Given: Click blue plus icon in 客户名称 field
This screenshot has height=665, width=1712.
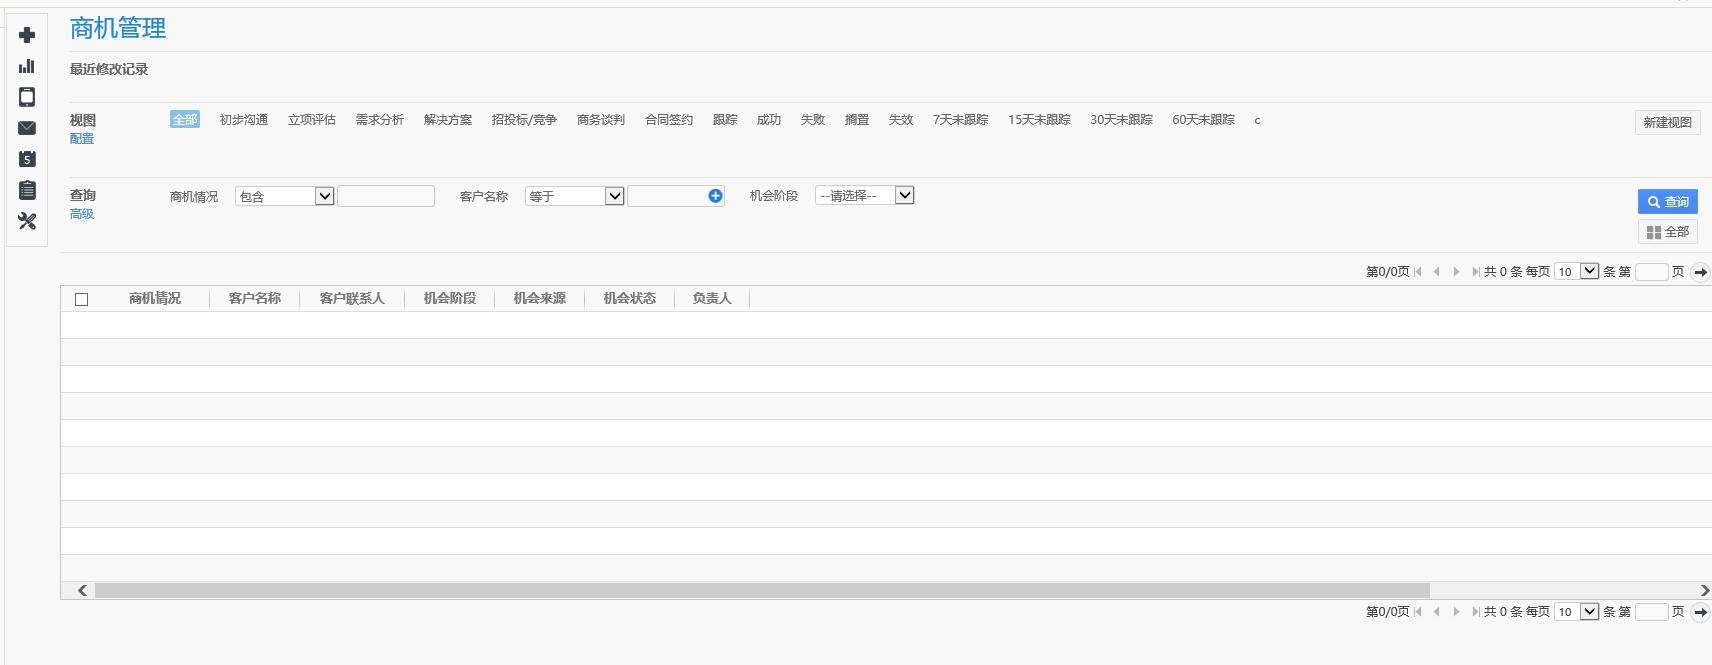Looking at the screenshot, I should point(715,196).
